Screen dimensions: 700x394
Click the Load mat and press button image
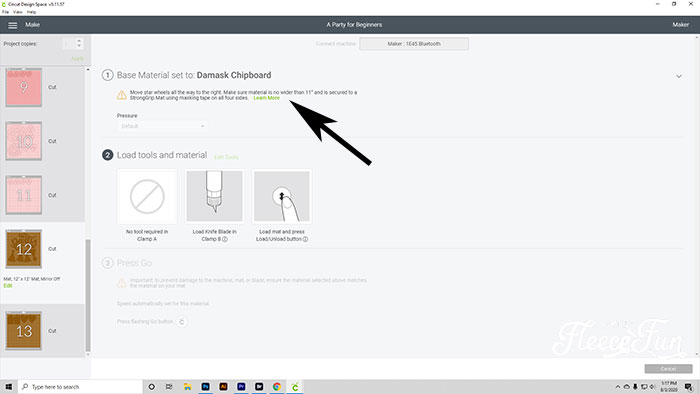pos(282,196)
